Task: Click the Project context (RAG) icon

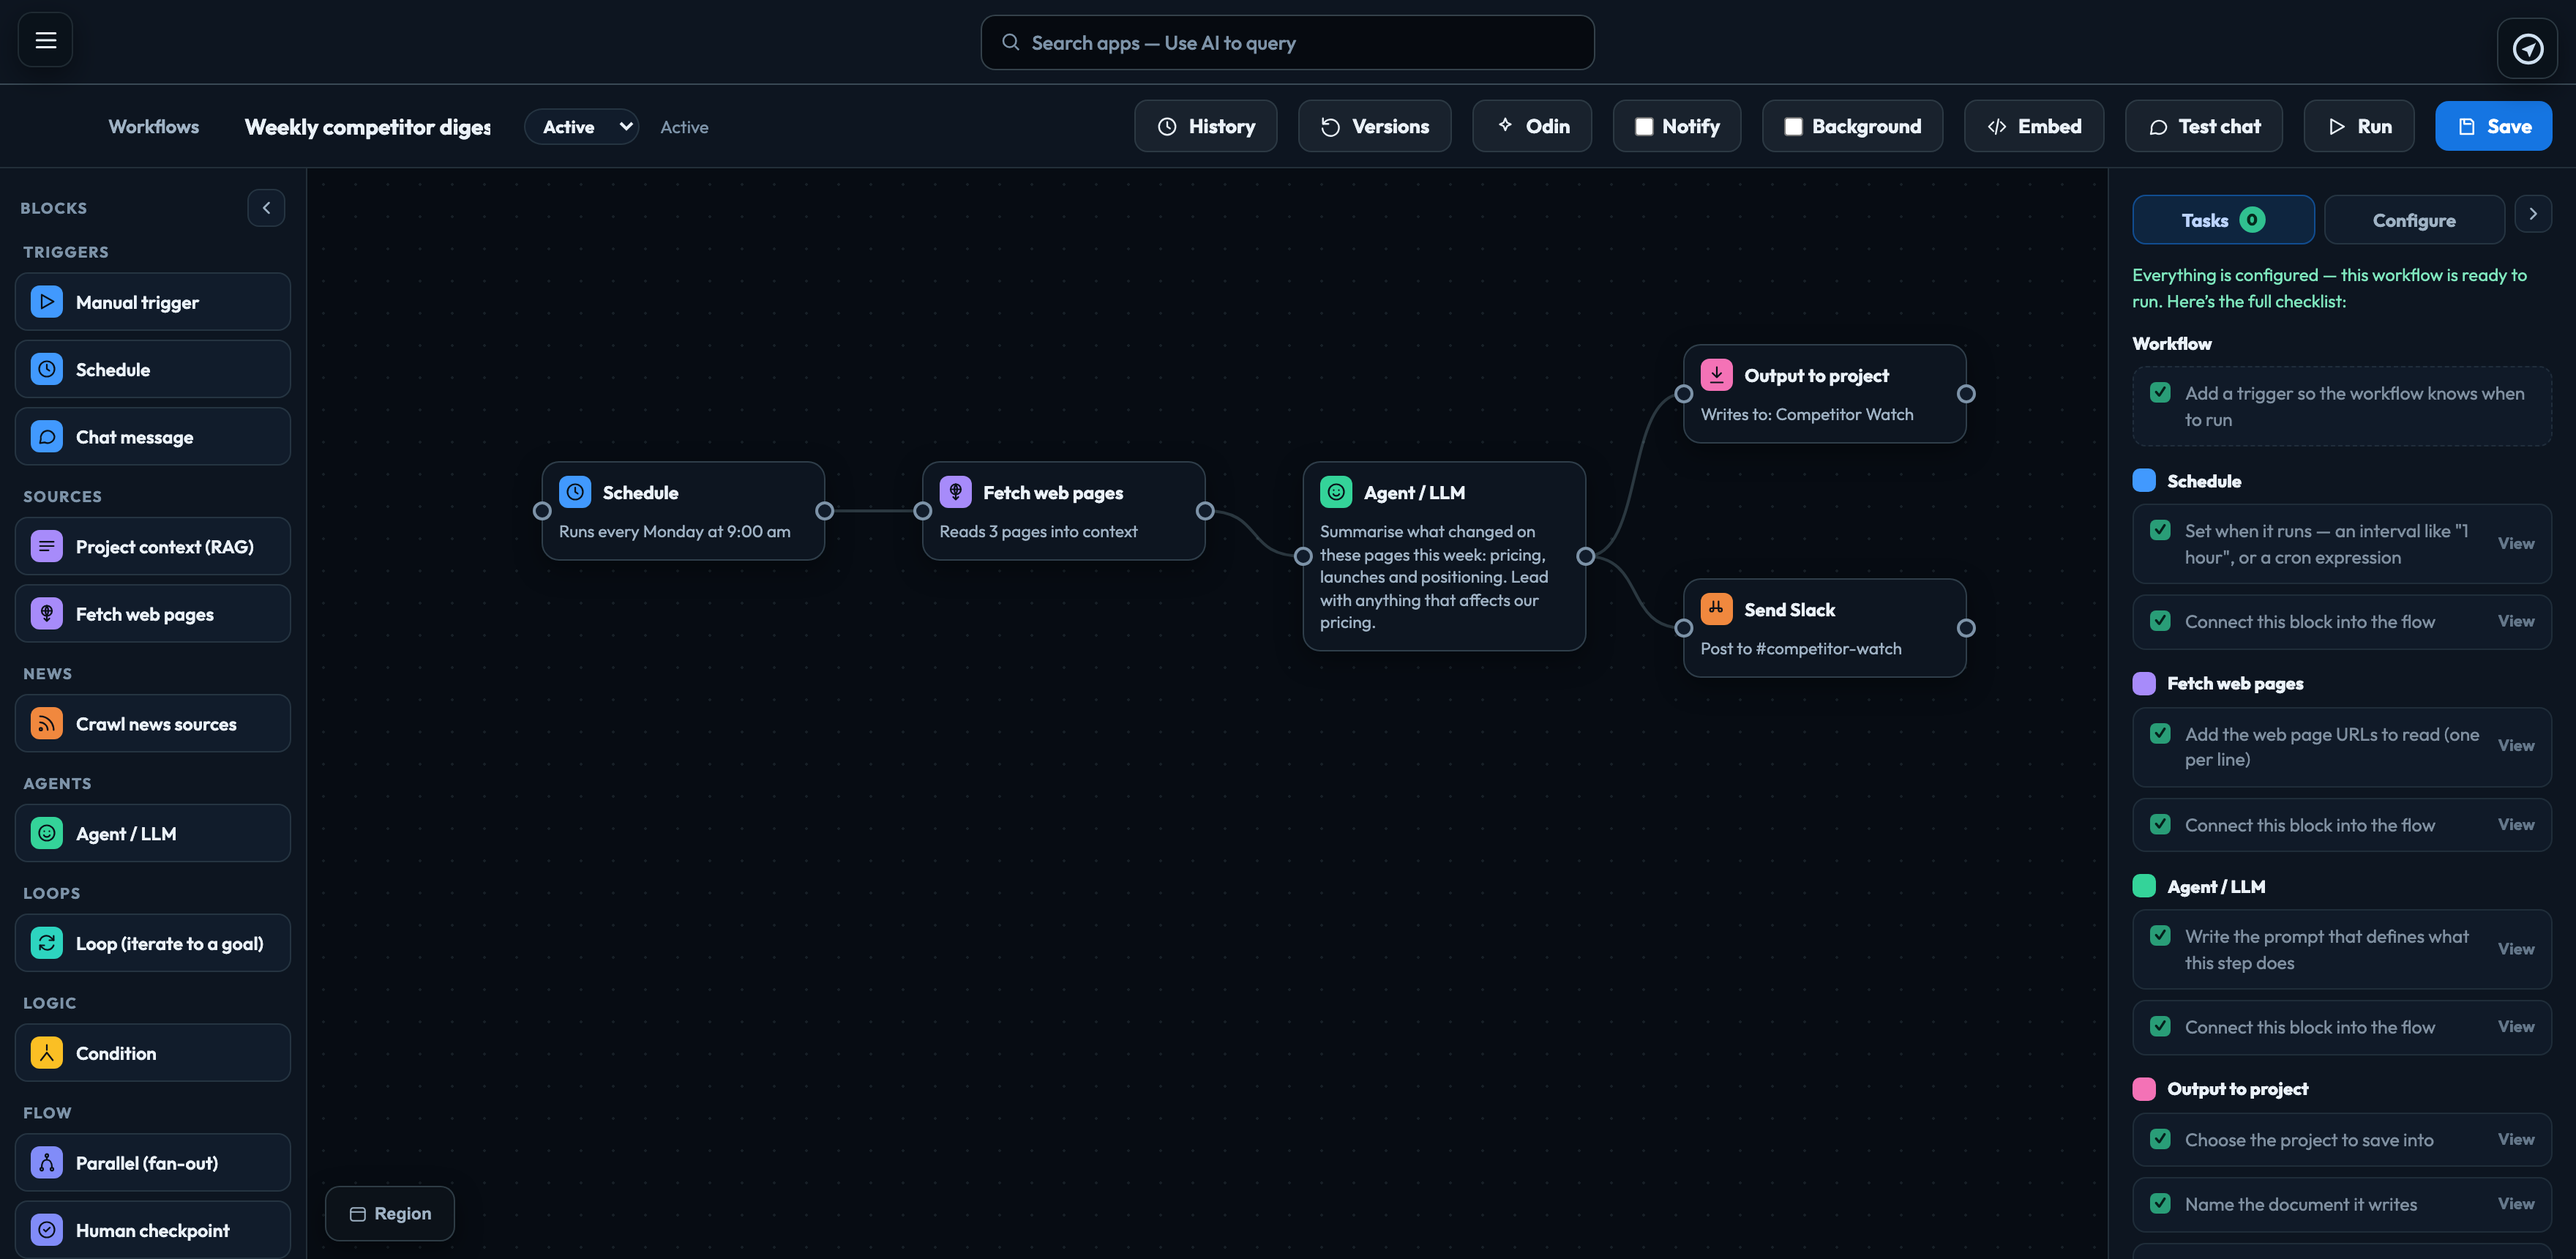Action: (47, 546)
